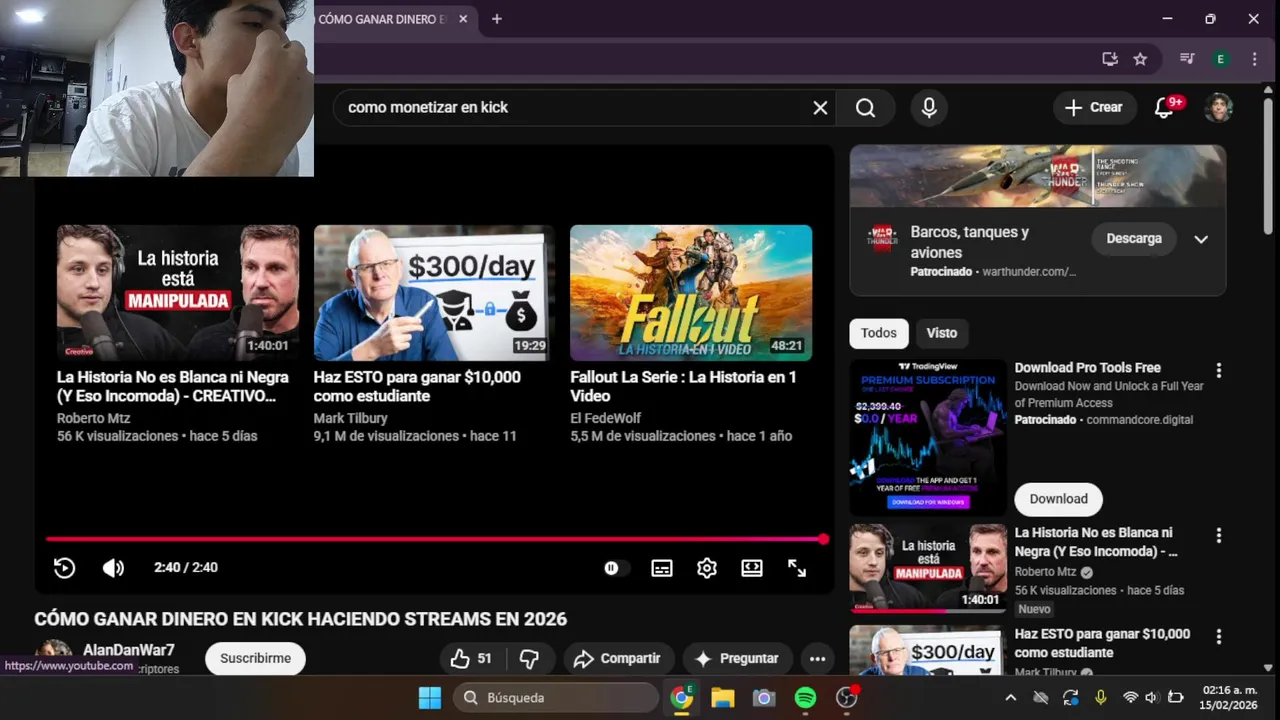Switch to theater mode
This screenshot has width=1280, height=720.
point(752,568)
